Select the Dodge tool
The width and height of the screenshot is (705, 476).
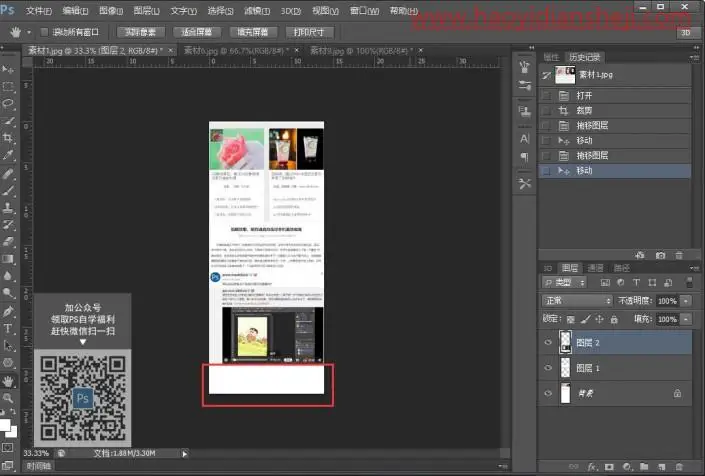(x=8, y=294)
